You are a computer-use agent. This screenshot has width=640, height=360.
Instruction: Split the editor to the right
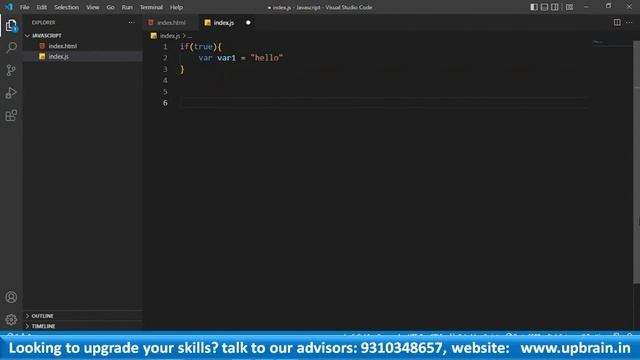[617, 22]
